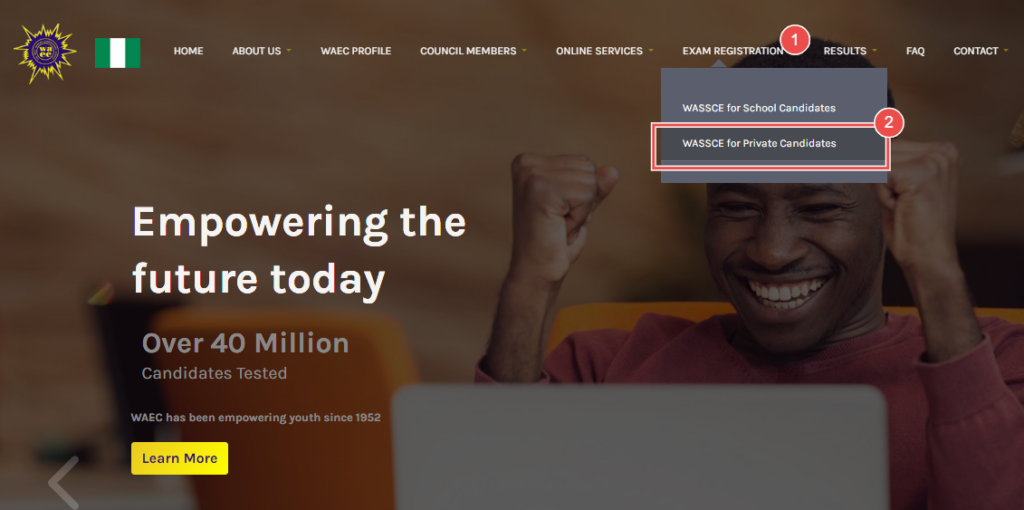
Task: Open the WAEC Profile menu item
Action: [356, 51]
